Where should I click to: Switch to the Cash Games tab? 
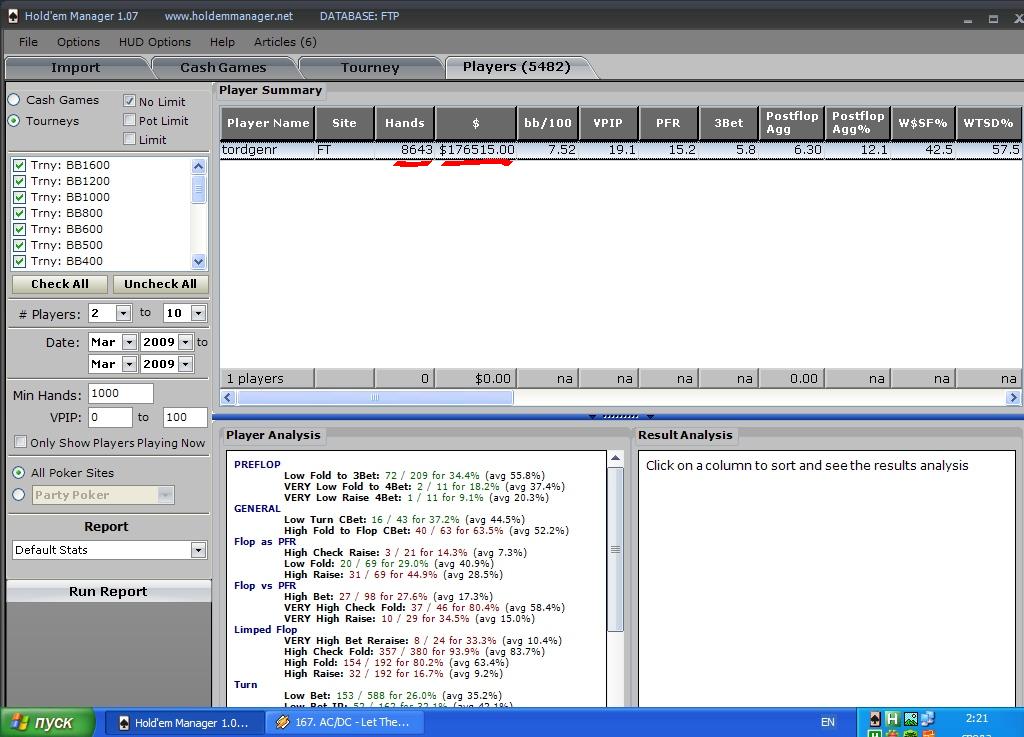(x=222, y=67)
